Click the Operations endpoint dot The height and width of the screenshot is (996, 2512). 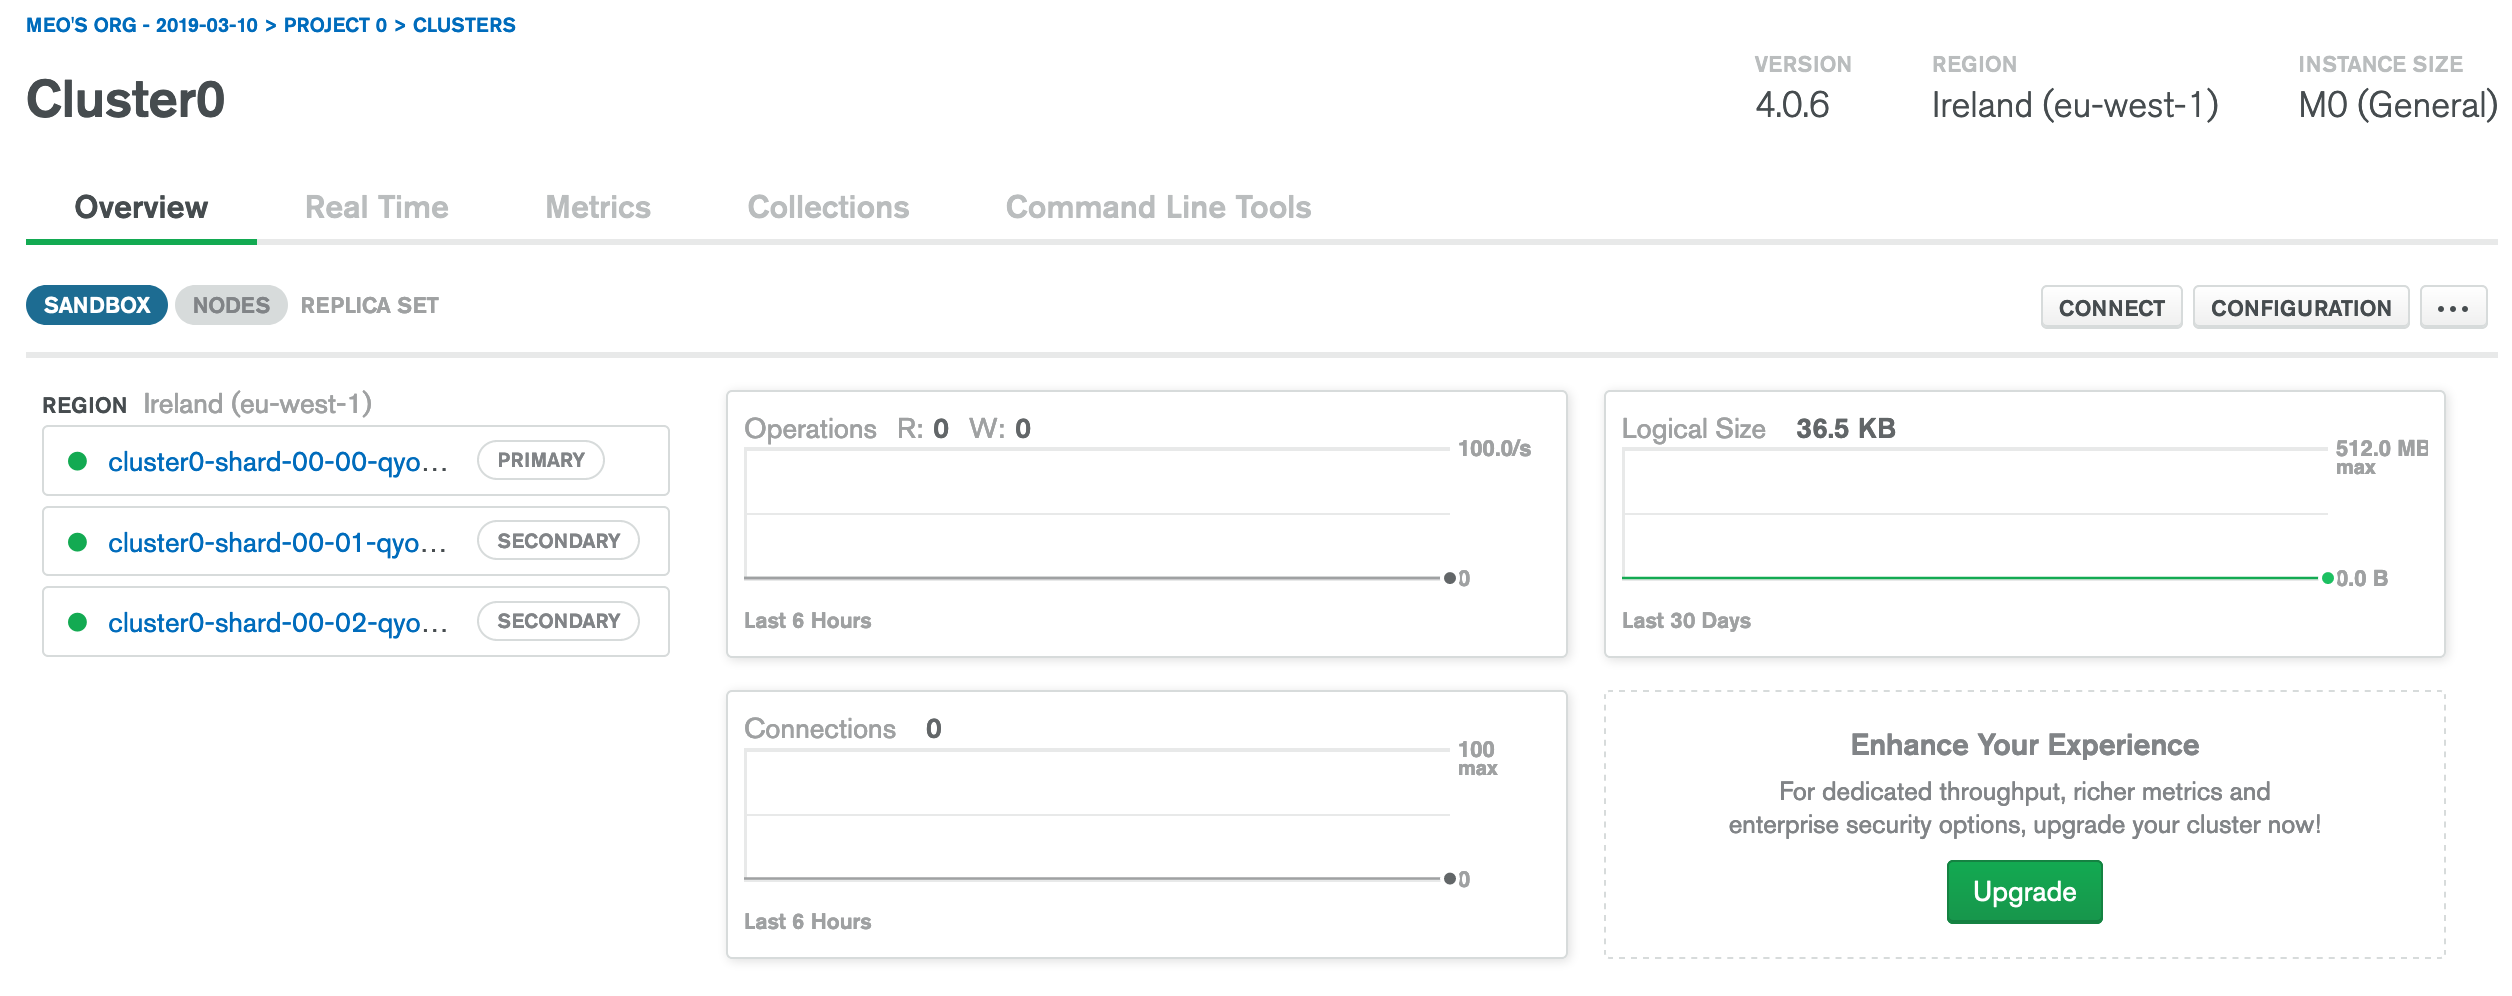(1449, 578)
